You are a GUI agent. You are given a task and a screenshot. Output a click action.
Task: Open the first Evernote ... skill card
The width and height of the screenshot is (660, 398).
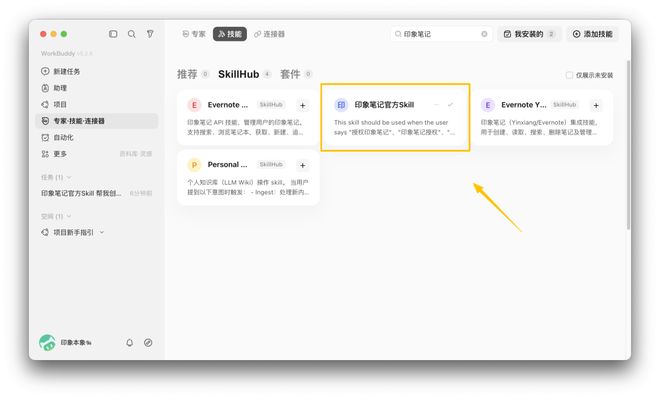click(x=248, y=117)
